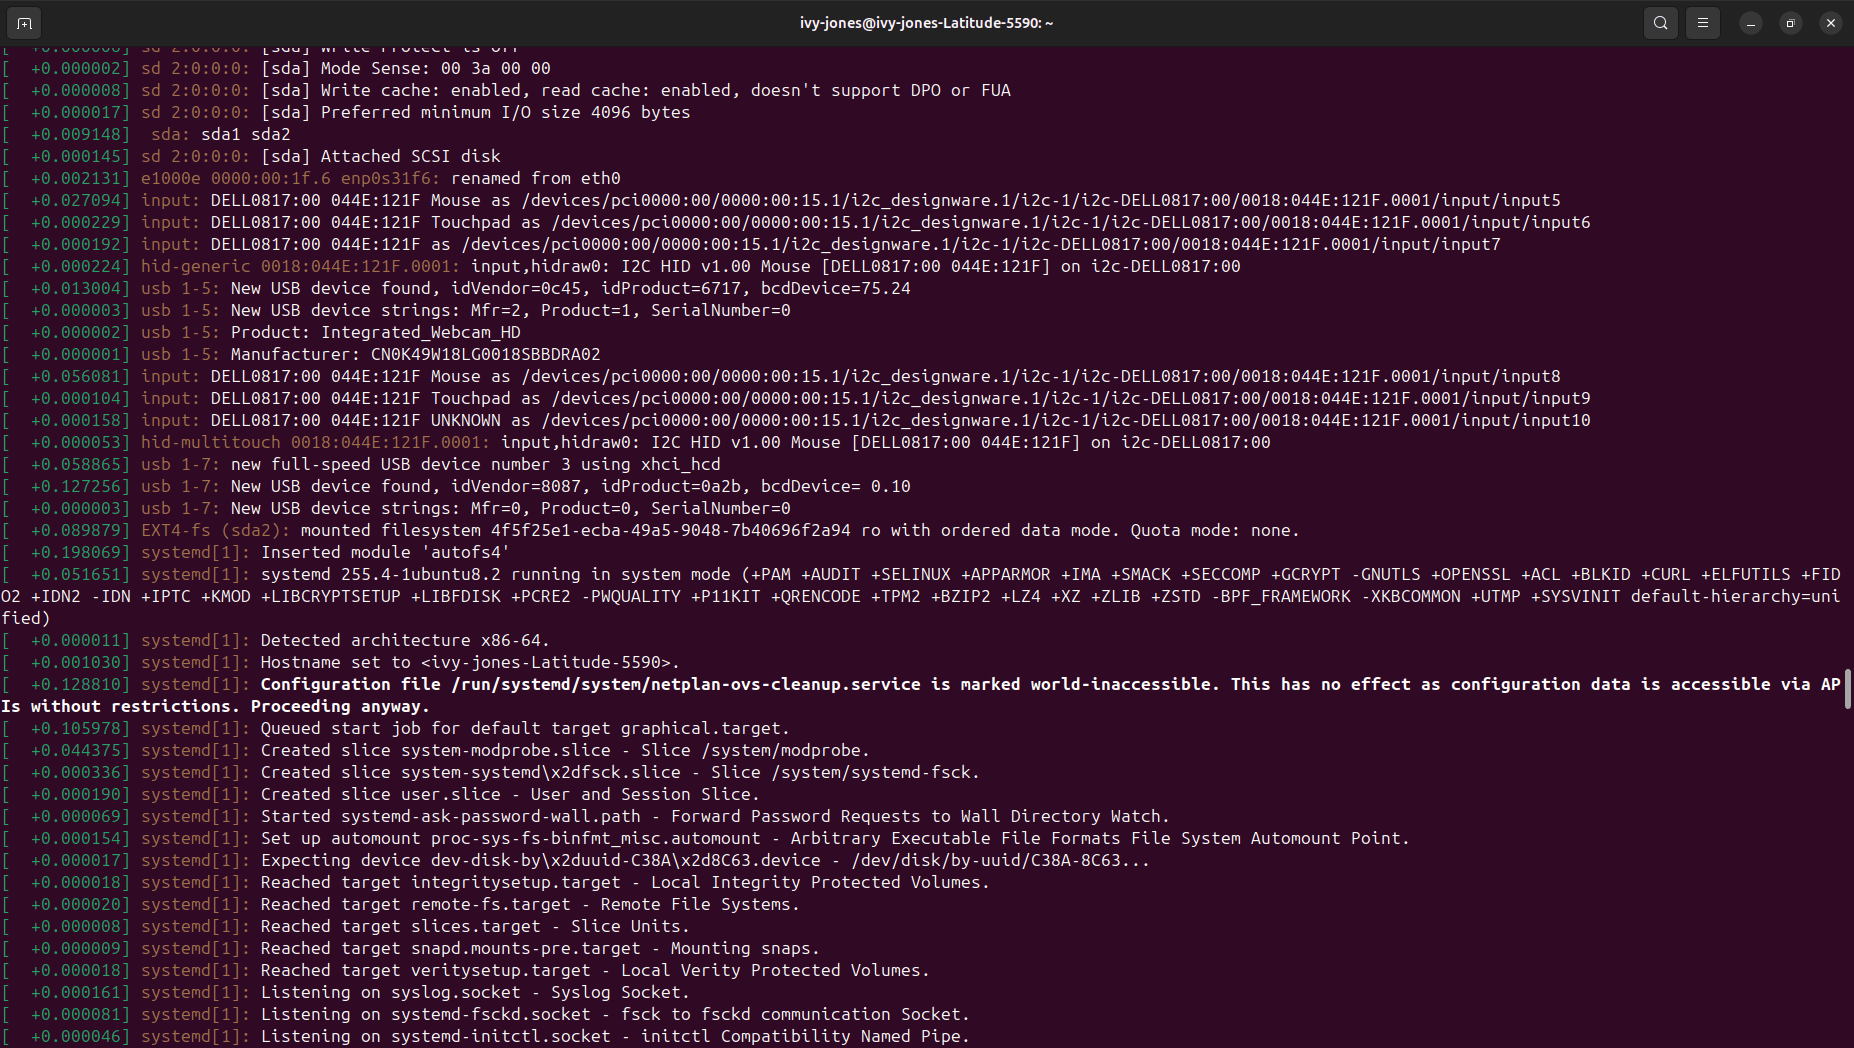Click 'sda: sda1 sda2' partition line
The width and height of the screenshot is (1854, 1048).
click(146, 134)
